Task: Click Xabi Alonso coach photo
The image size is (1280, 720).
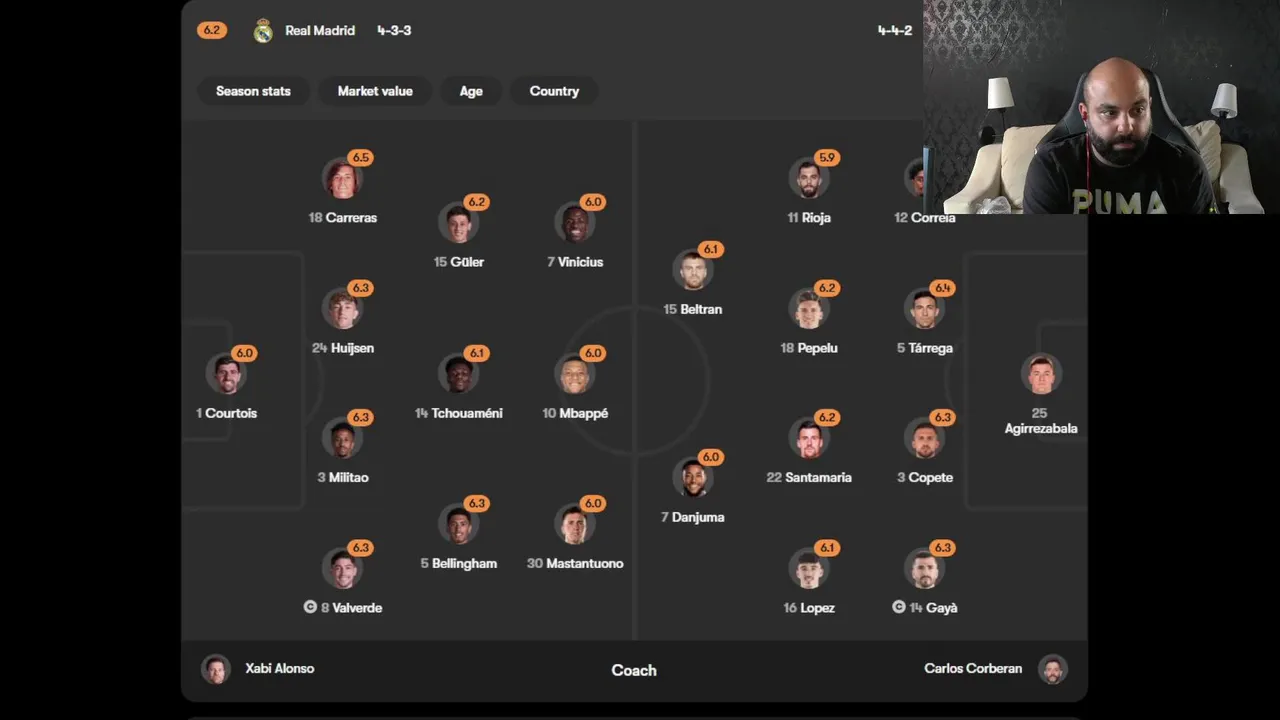Action: (x=216, y=669)
